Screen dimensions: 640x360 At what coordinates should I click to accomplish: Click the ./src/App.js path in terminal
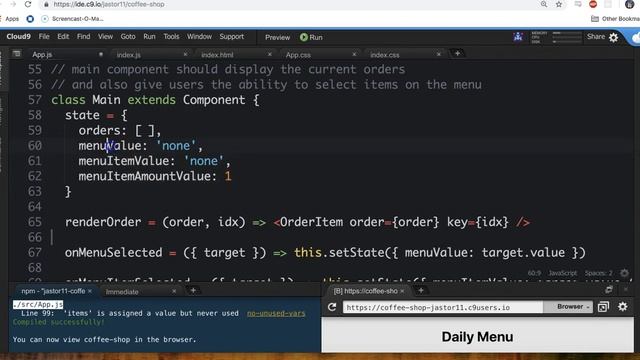coord(38,304)
